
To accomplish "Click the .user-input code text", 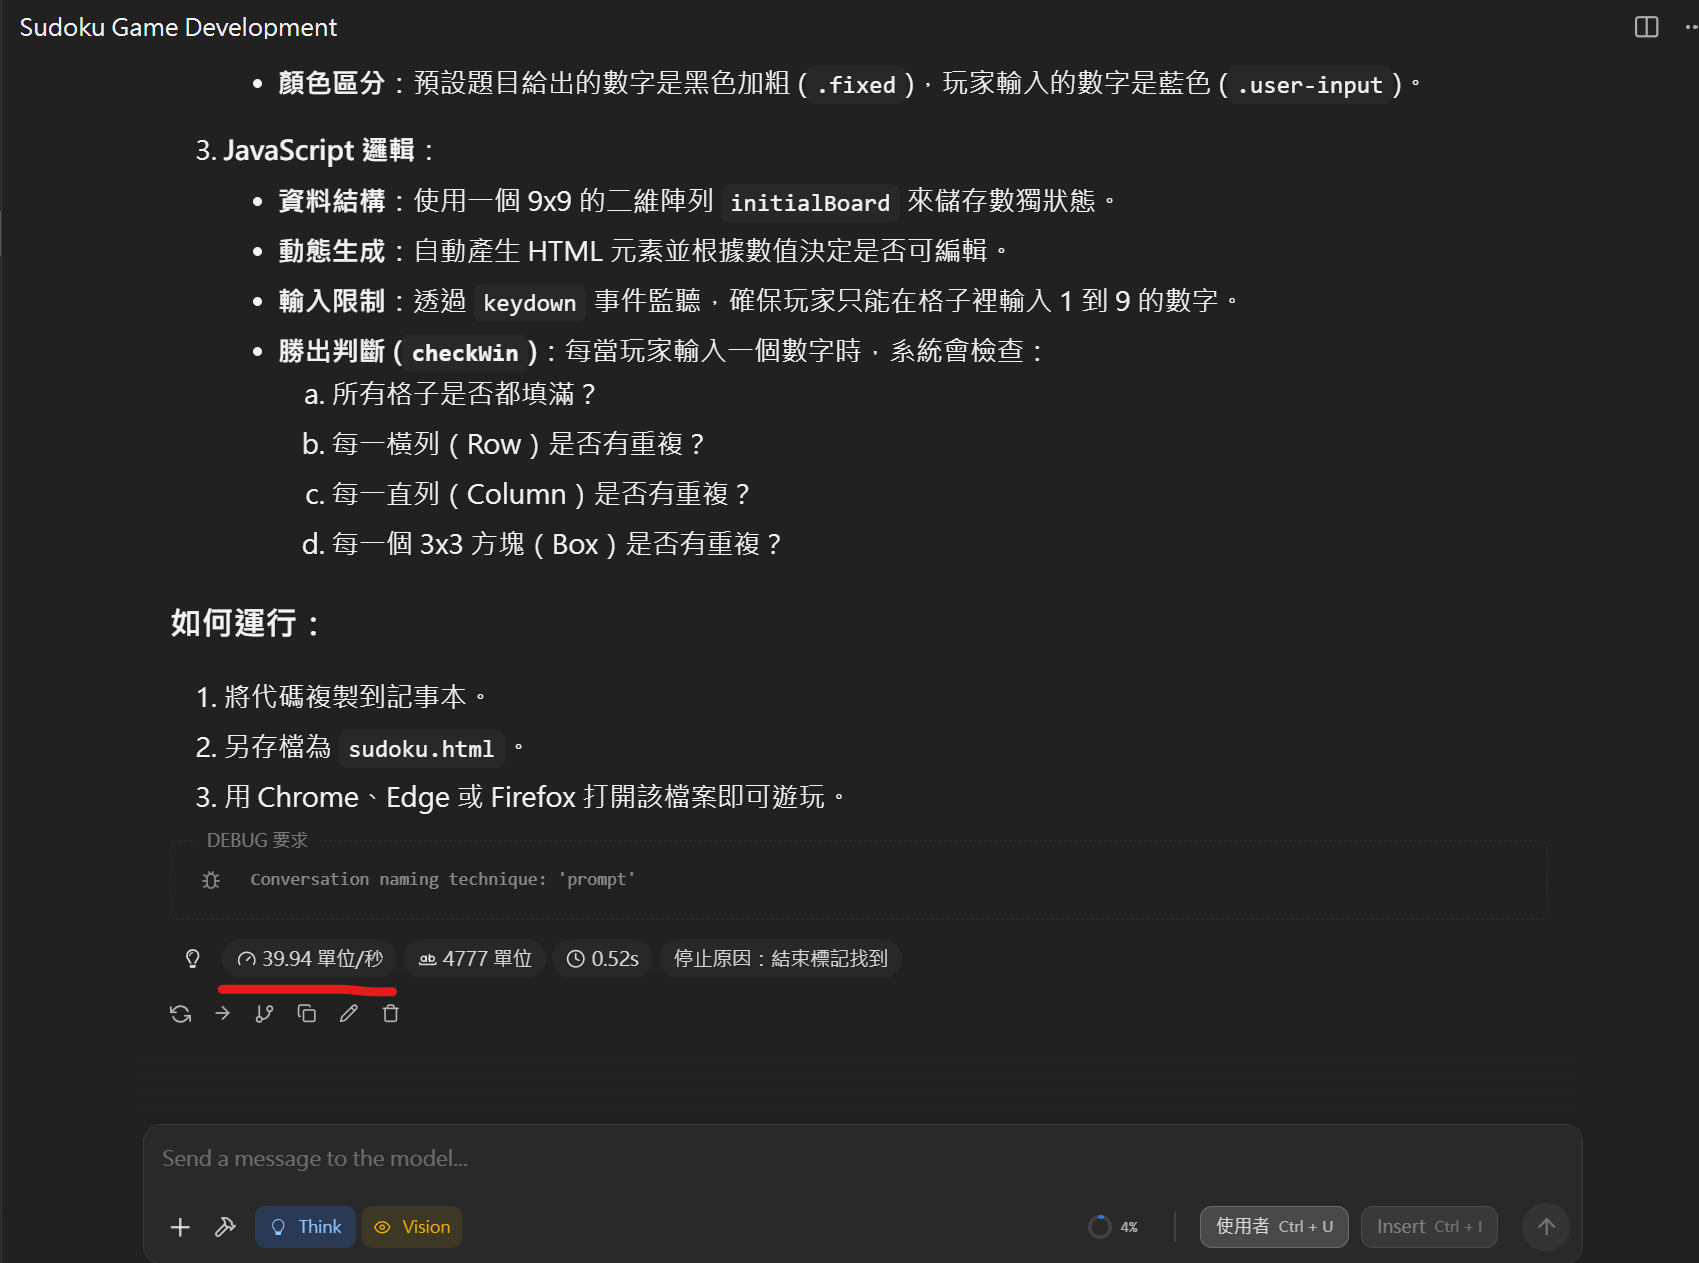I will (x=1310, y=85).
